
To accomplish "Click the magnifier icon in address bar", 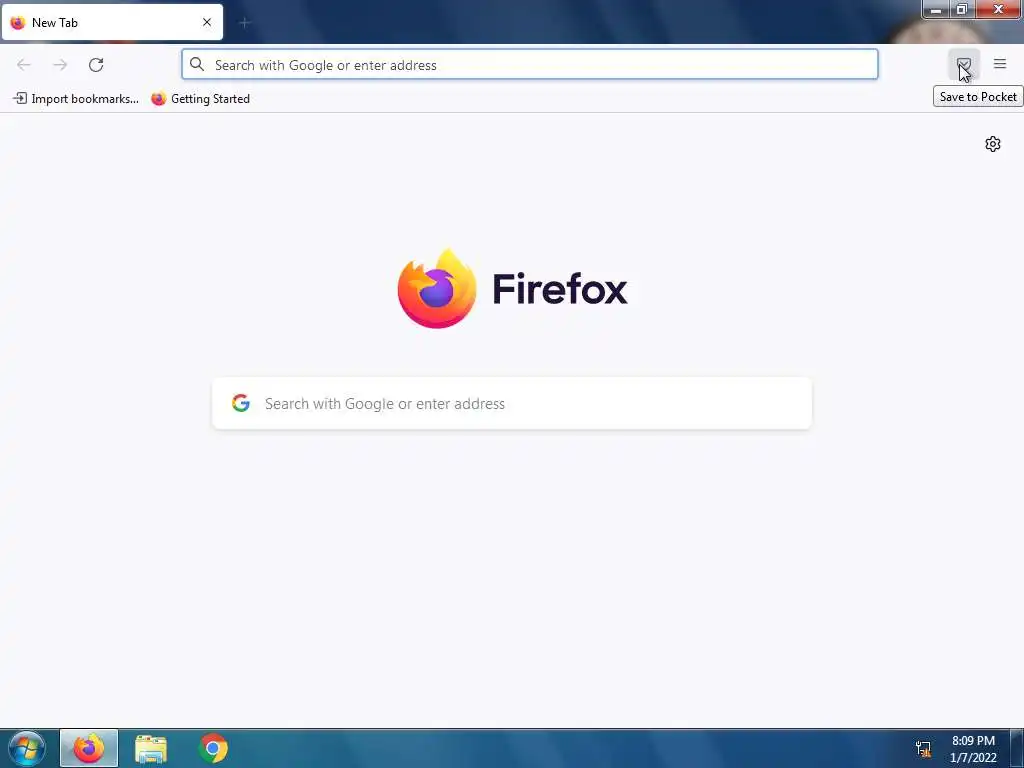I will coord(197,64).
